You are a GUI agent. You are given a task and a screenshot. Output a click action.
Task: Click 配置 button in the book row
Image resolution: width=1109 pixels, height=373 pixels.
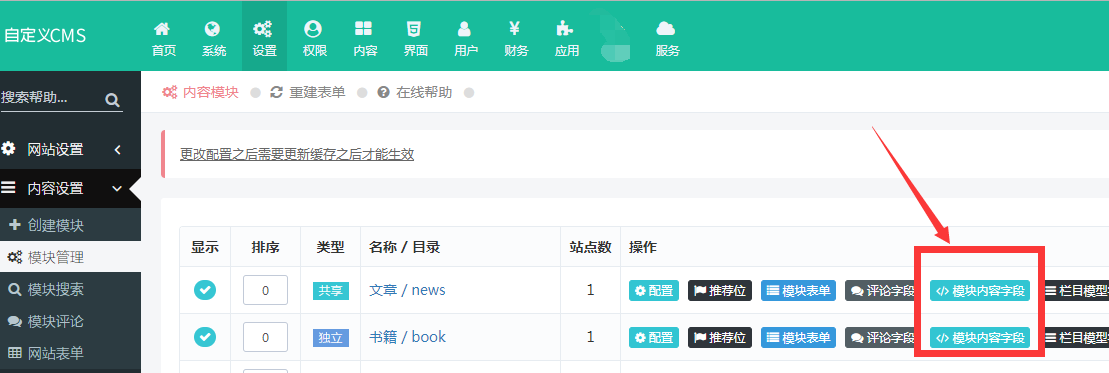pos(654,338)
